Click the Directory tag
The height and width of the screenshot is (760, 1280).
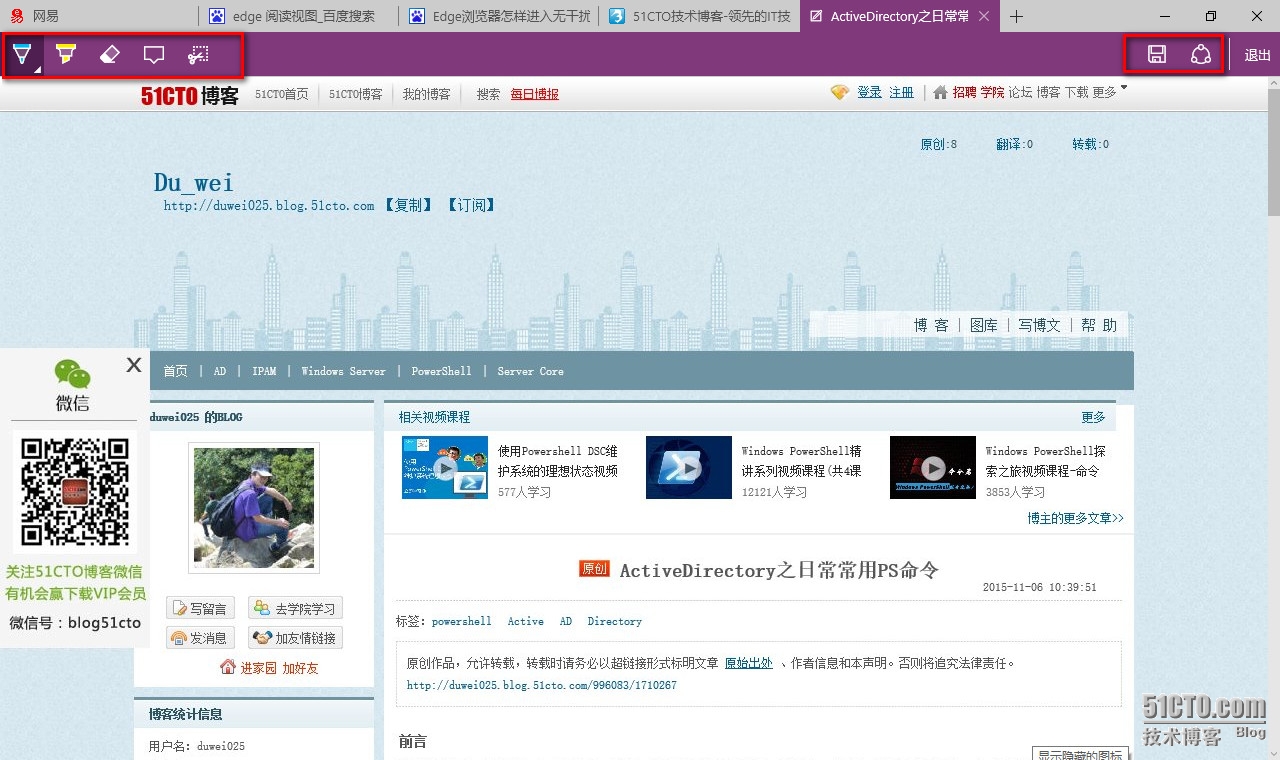614,621
